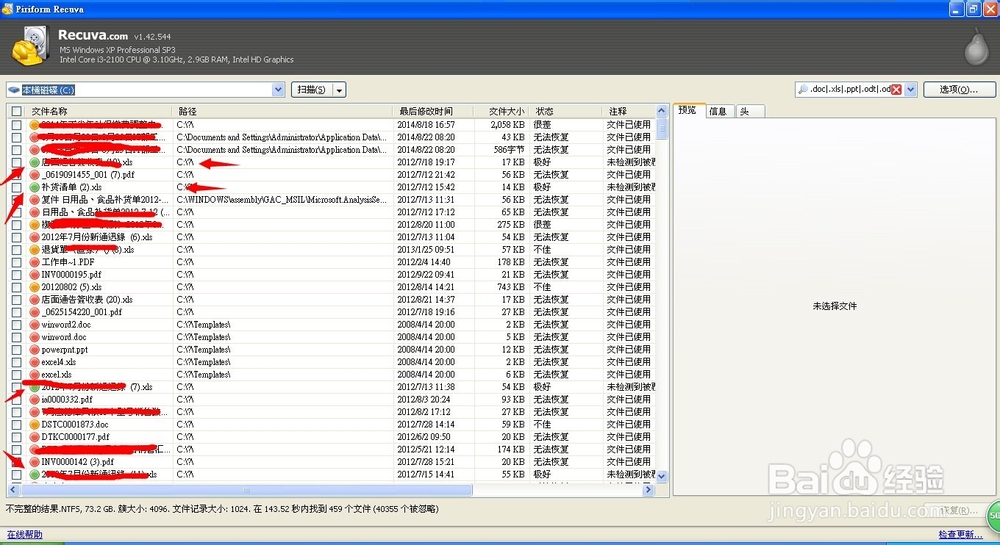The image size is (1000, 545).
Task: Click red status icon of powerpnt.ppt
Action: coord(34,349)
